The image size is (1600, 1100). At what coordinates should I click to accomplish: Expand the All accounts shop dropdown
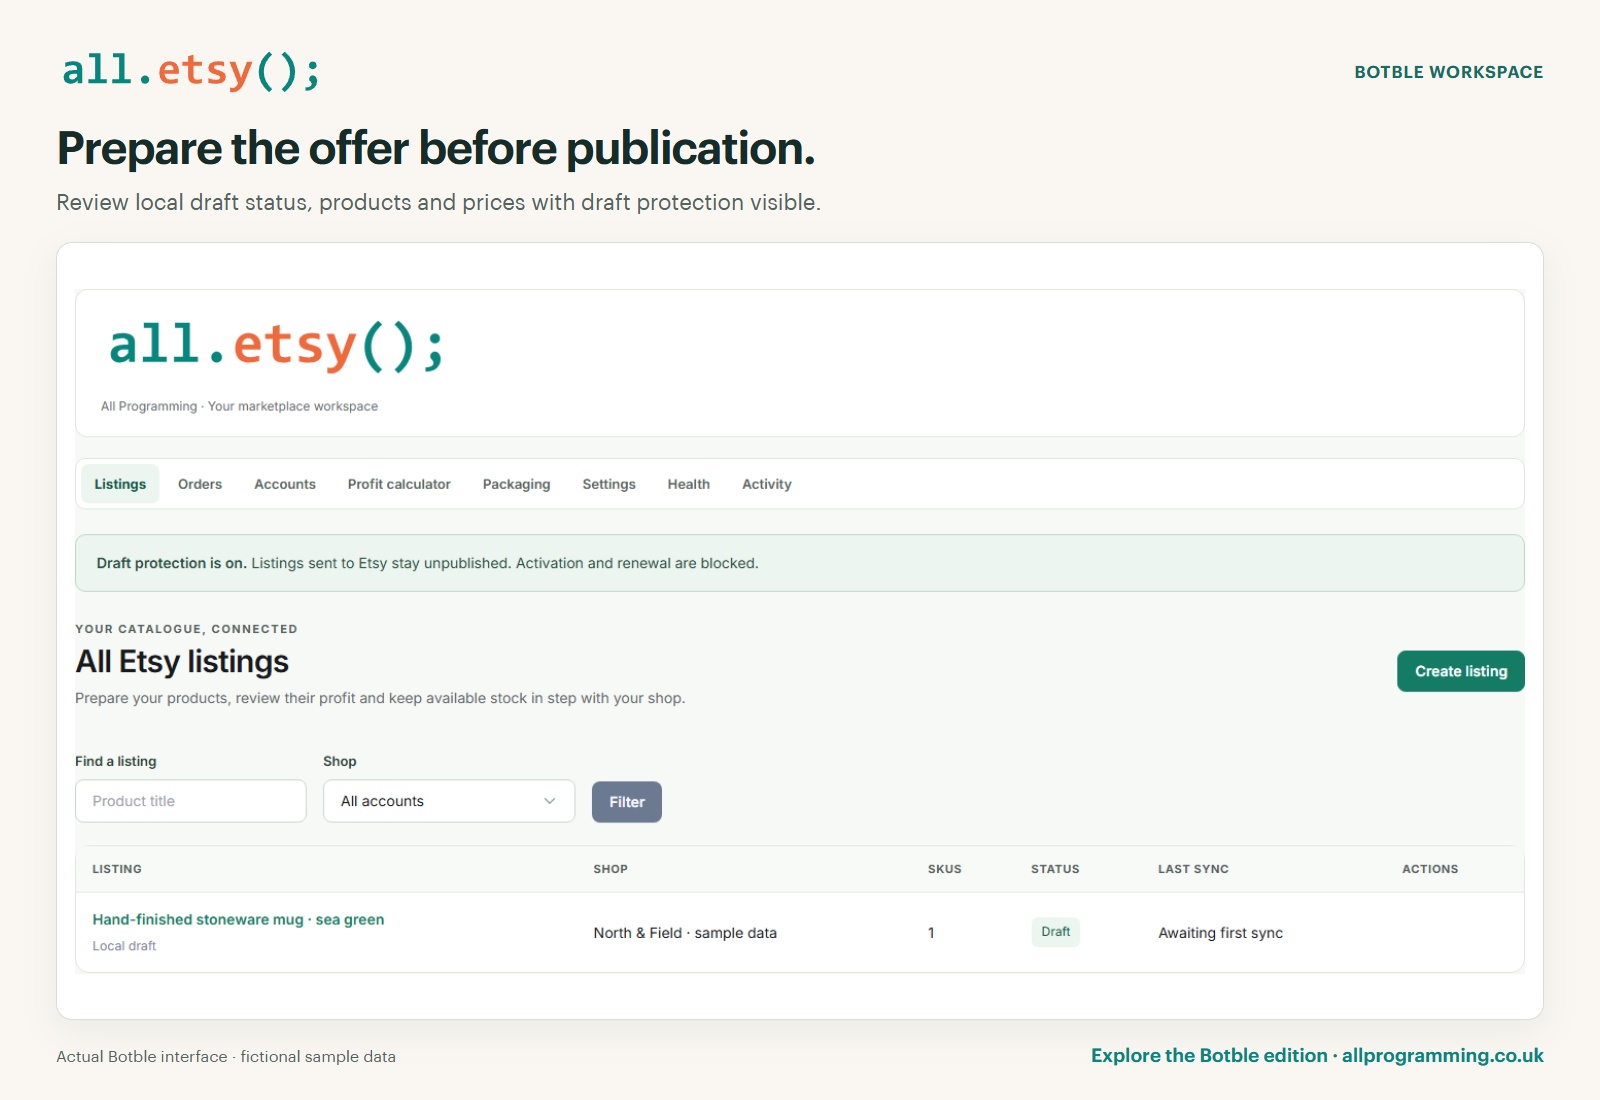(449, 801)
